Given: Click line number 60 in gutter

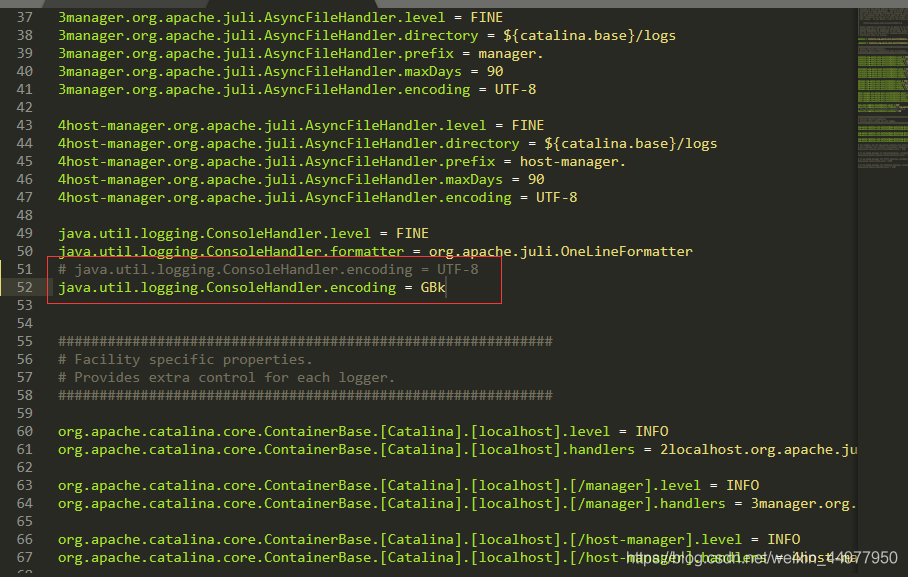Looking at the screenshot, I should pyautogui.click(x=24, y=432).
